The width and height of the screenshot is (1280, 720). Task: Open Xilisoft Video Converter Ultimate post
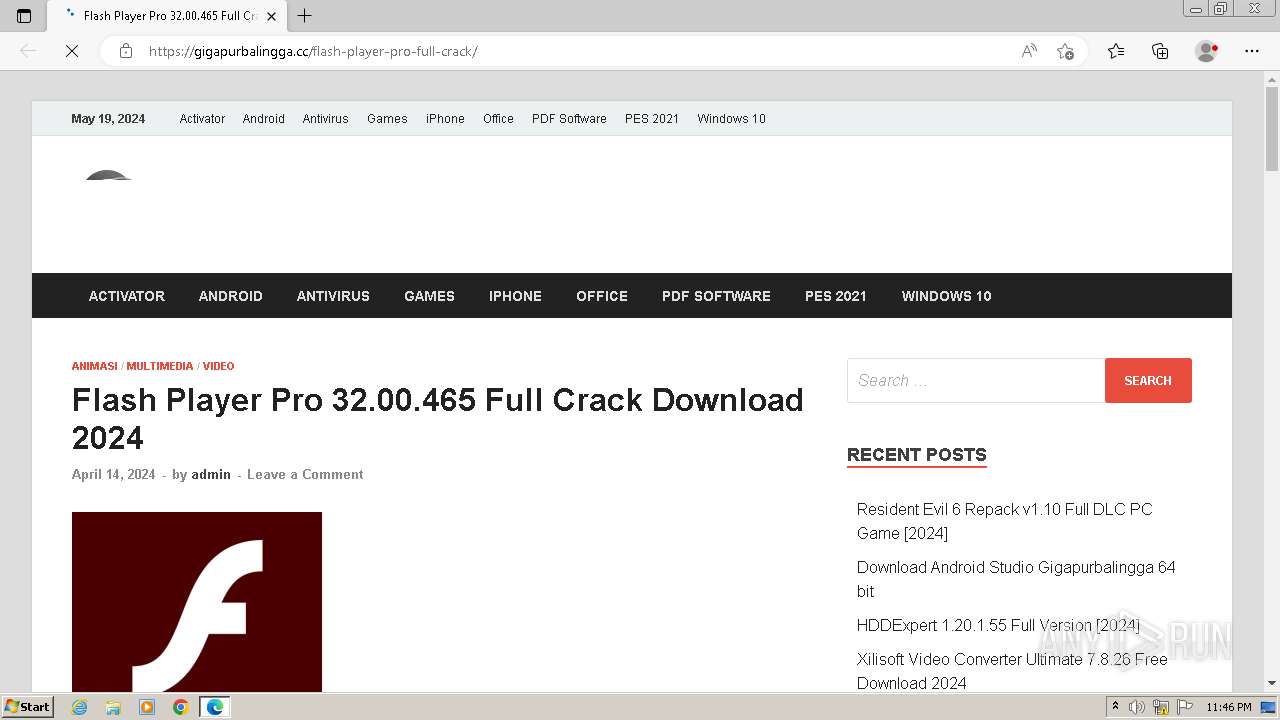1012,671
